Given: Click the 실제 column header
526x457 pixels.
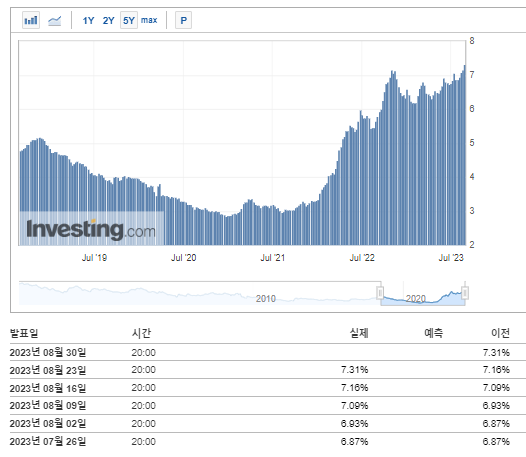Looking at the screenshot, I should [359, 333].
